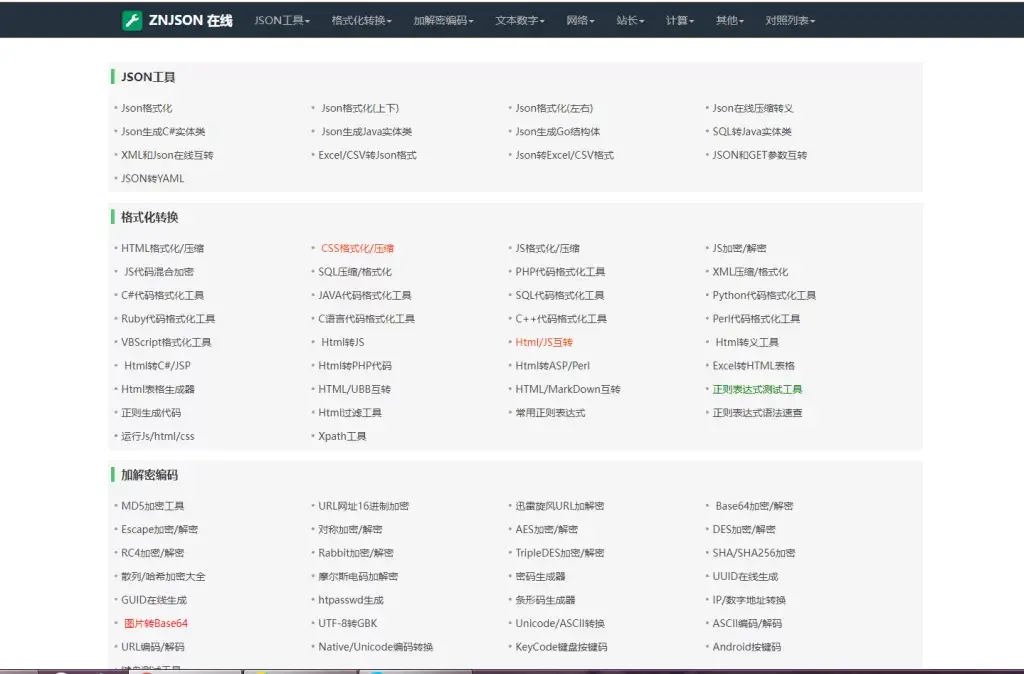Open Ruby代码格式化工具 link
Screen dimensions: 1024x674
pyautogui.click(x=168, y=319)
